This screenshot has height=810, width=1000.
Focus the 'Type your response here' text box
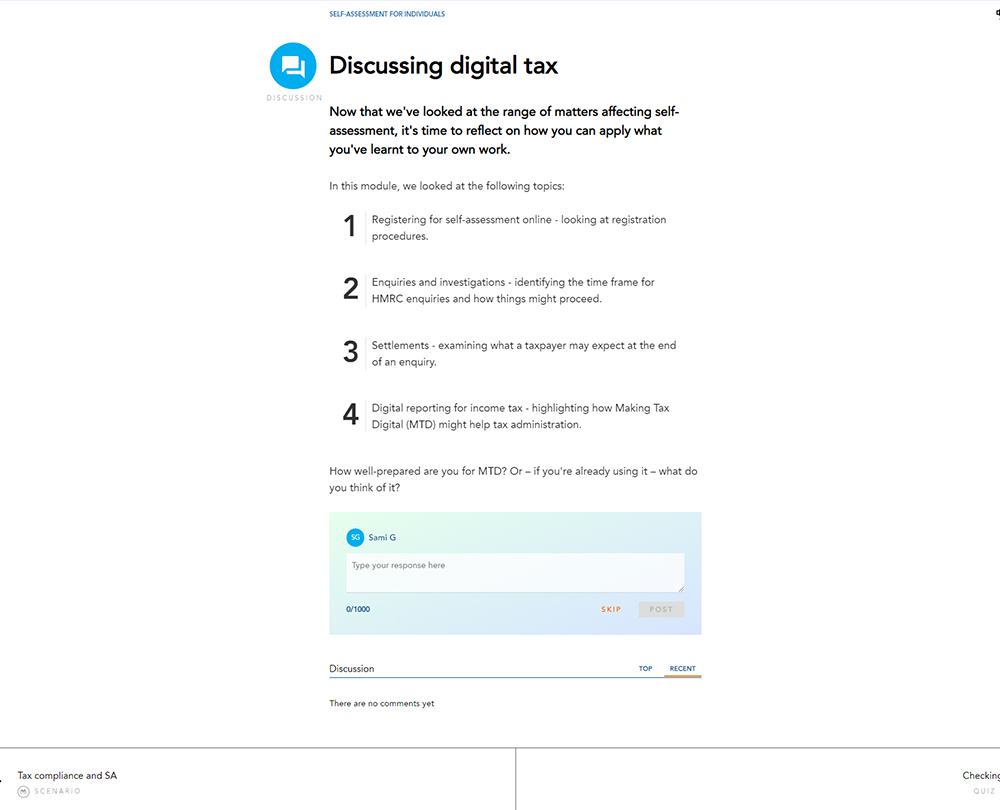pyautogui.click(x=515, y=572)
